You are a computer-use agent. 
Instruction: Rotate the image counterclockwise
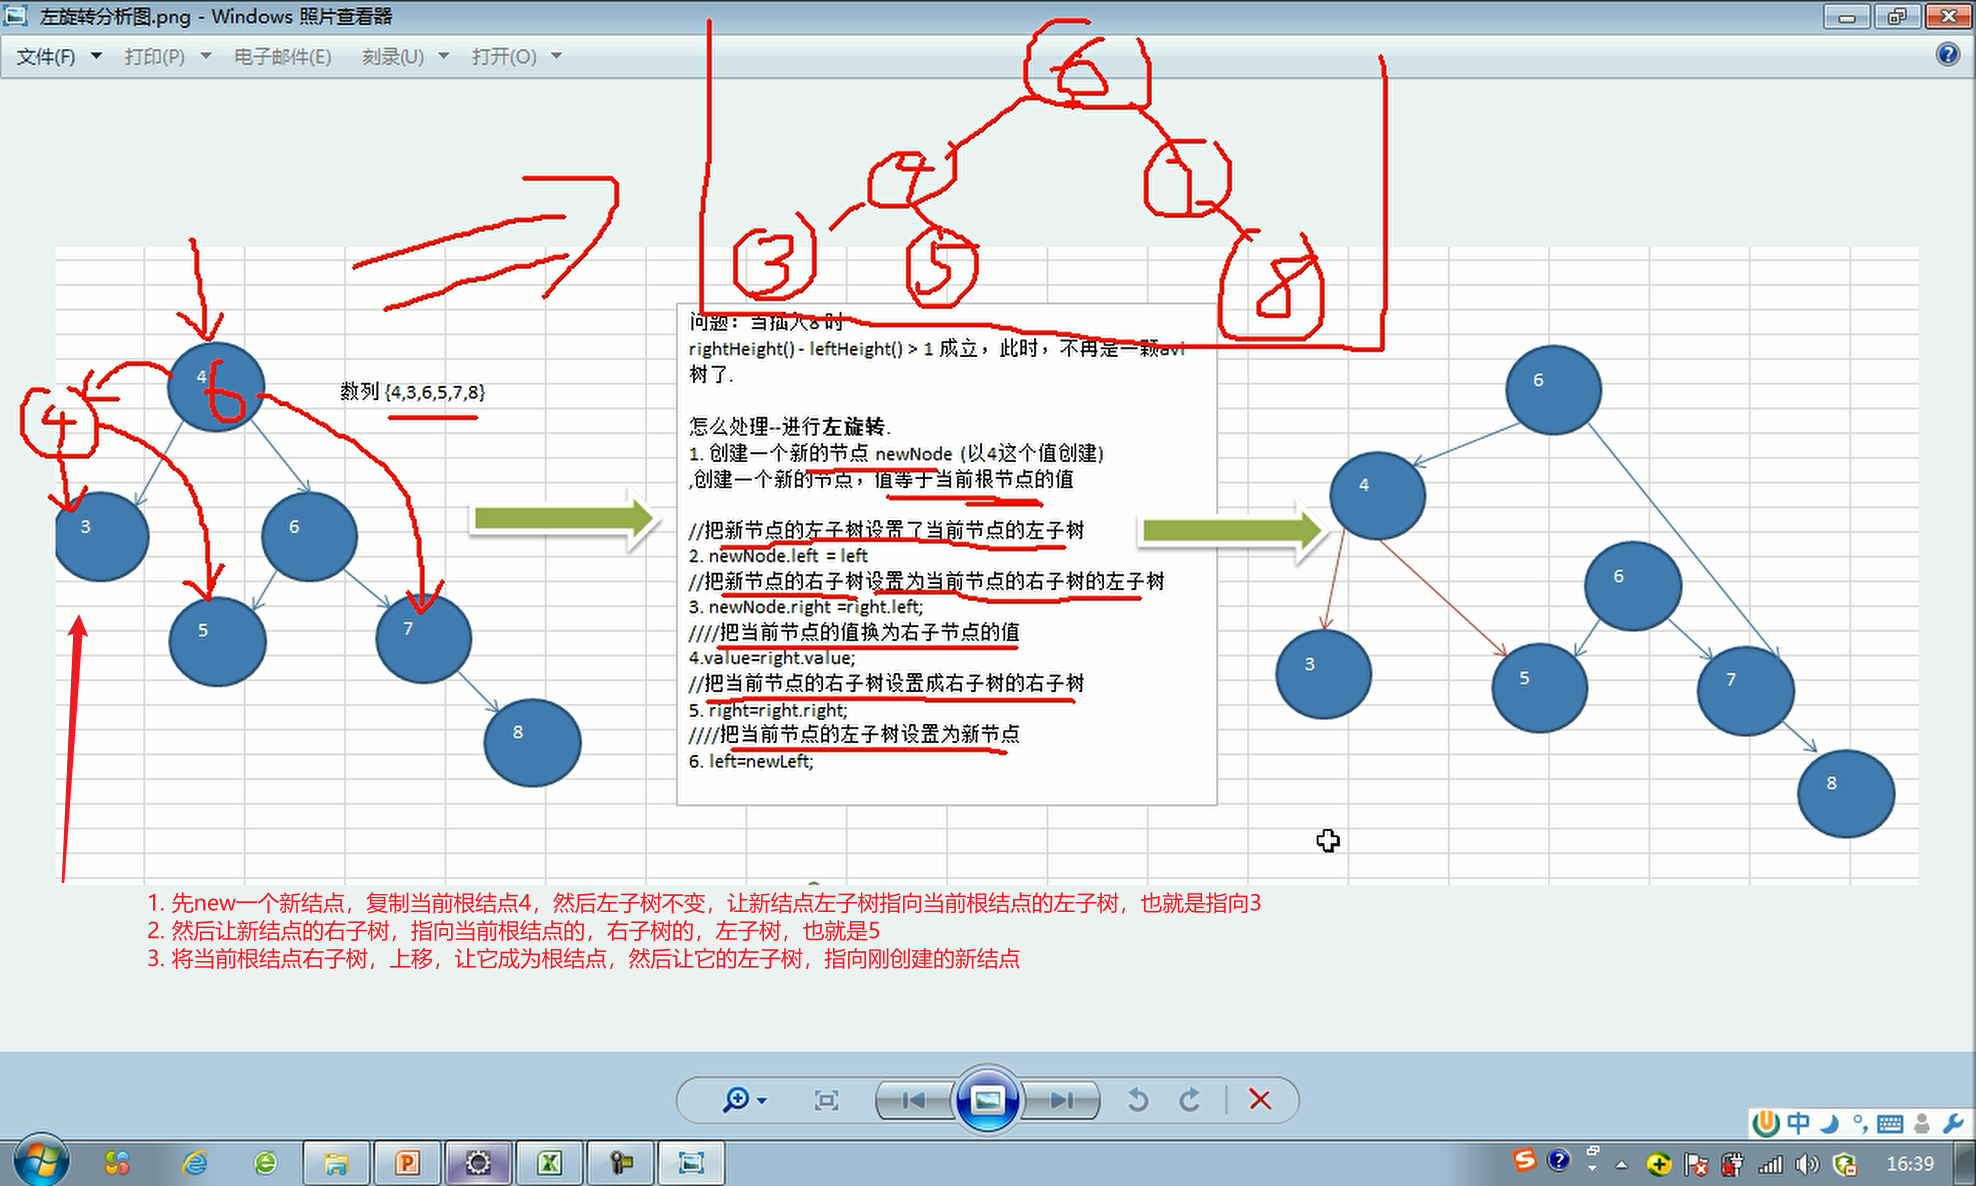pos(1137,1101)
